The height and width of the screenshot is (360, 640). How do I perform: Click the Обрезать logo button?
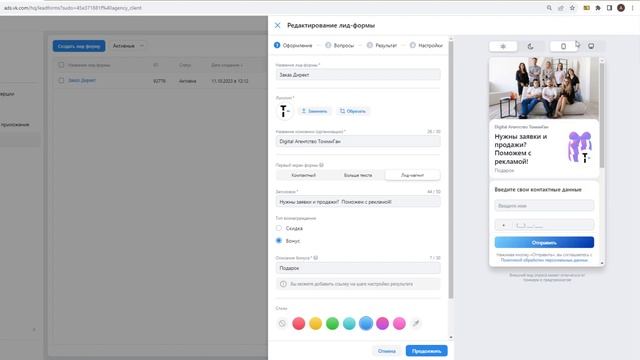353,111
